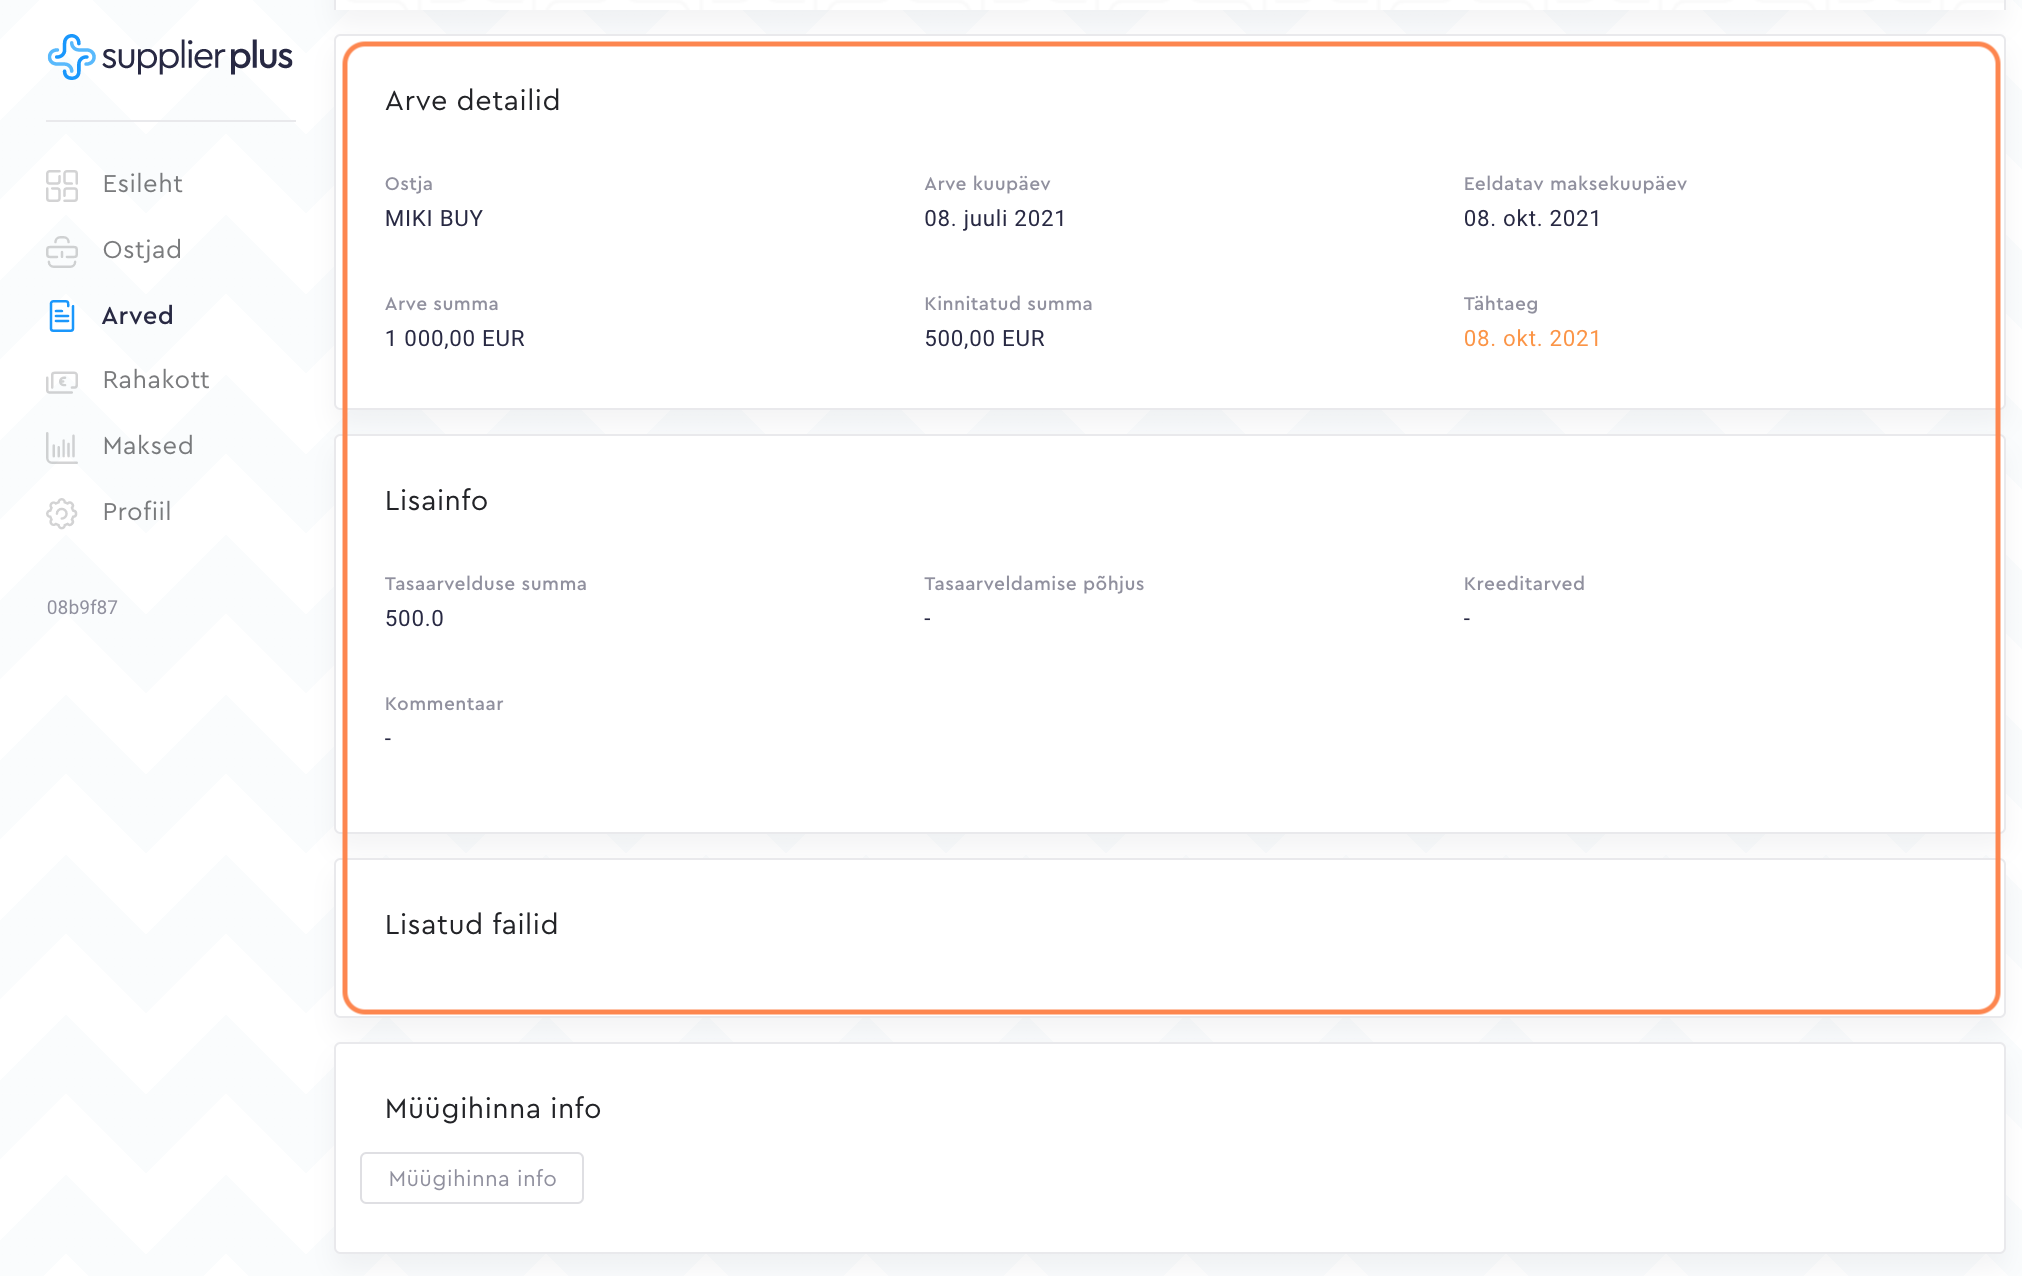Screen dimensions: 2022x1276
Task: Open the Rahakott page
Action: [156, 380]
